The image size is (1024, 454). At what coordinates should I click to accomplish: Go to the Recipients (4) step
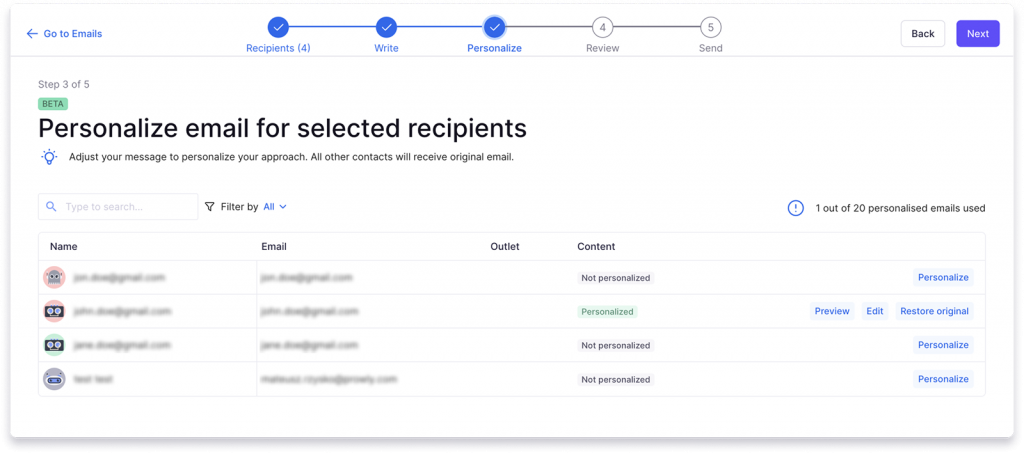(278, 28)
